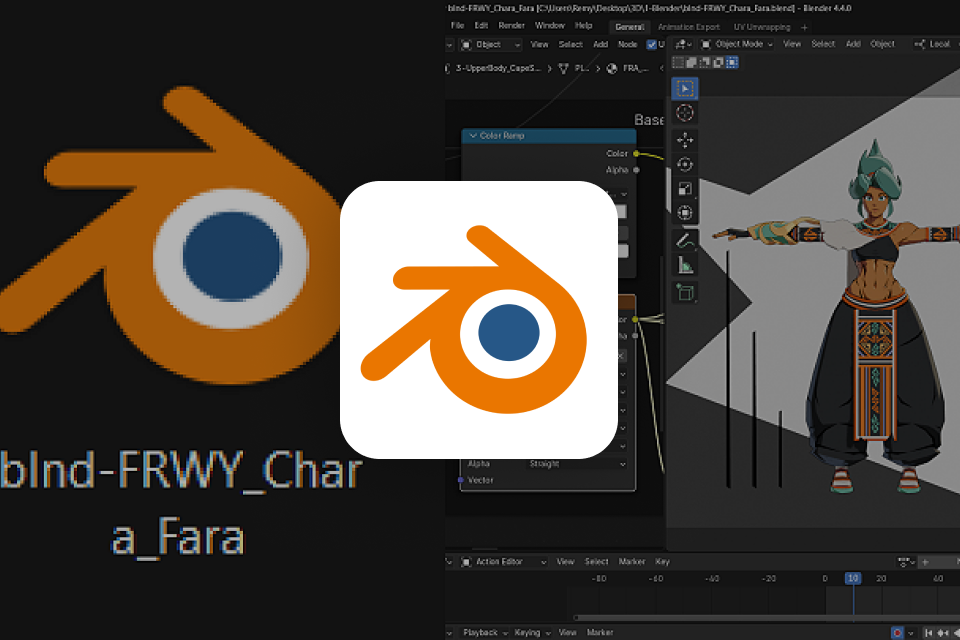Click the Color output socket of Color Ramp
The width and height of the screenshot is (960, 640).
coord(636,154)
